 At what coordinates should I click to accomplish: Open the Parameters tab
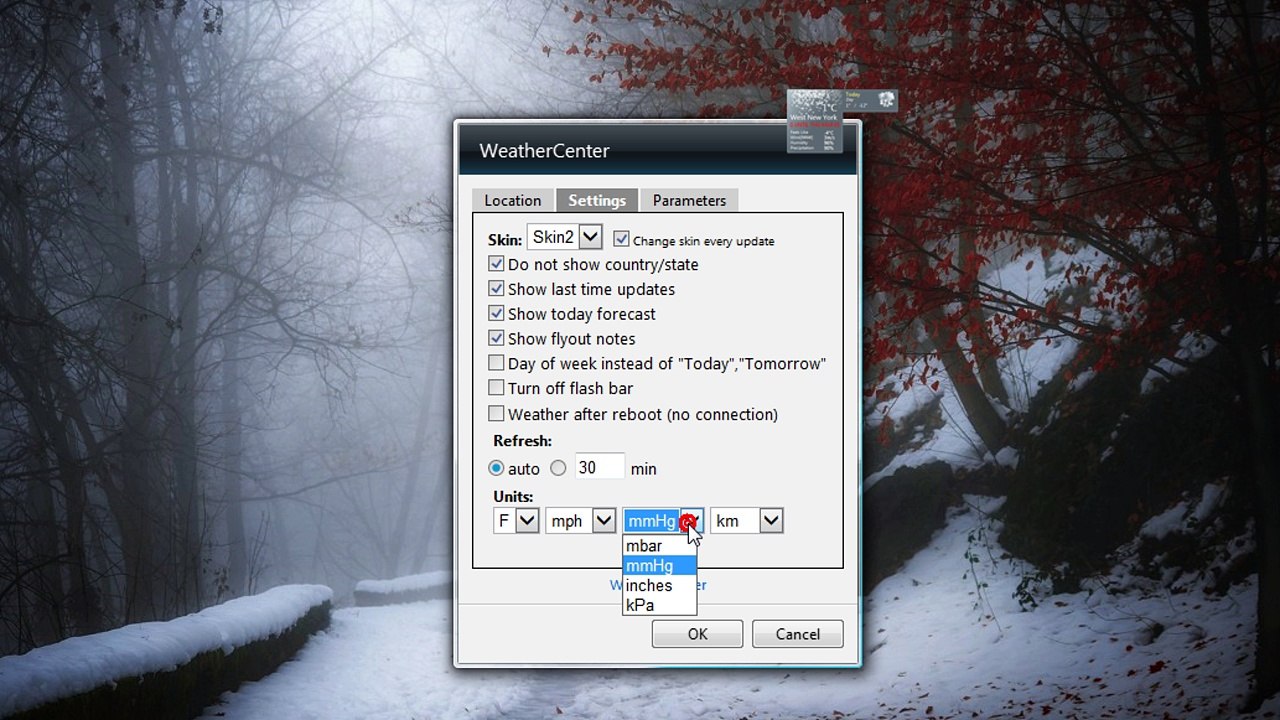[x=689, y=200]
